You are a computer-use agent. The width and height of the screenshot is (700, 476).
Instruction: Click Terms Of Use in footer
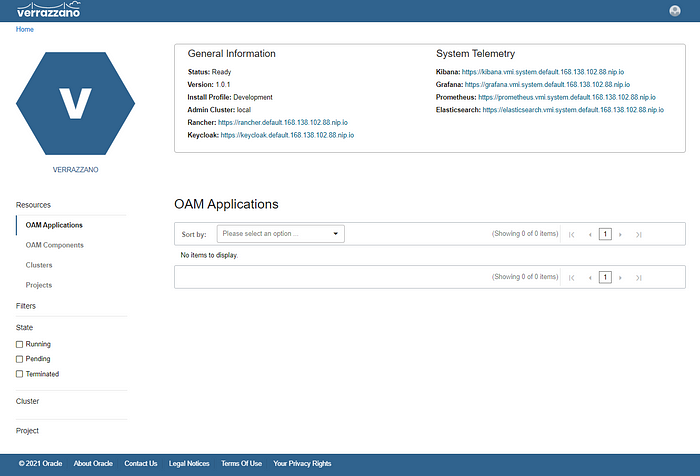(x=242, y=463)
